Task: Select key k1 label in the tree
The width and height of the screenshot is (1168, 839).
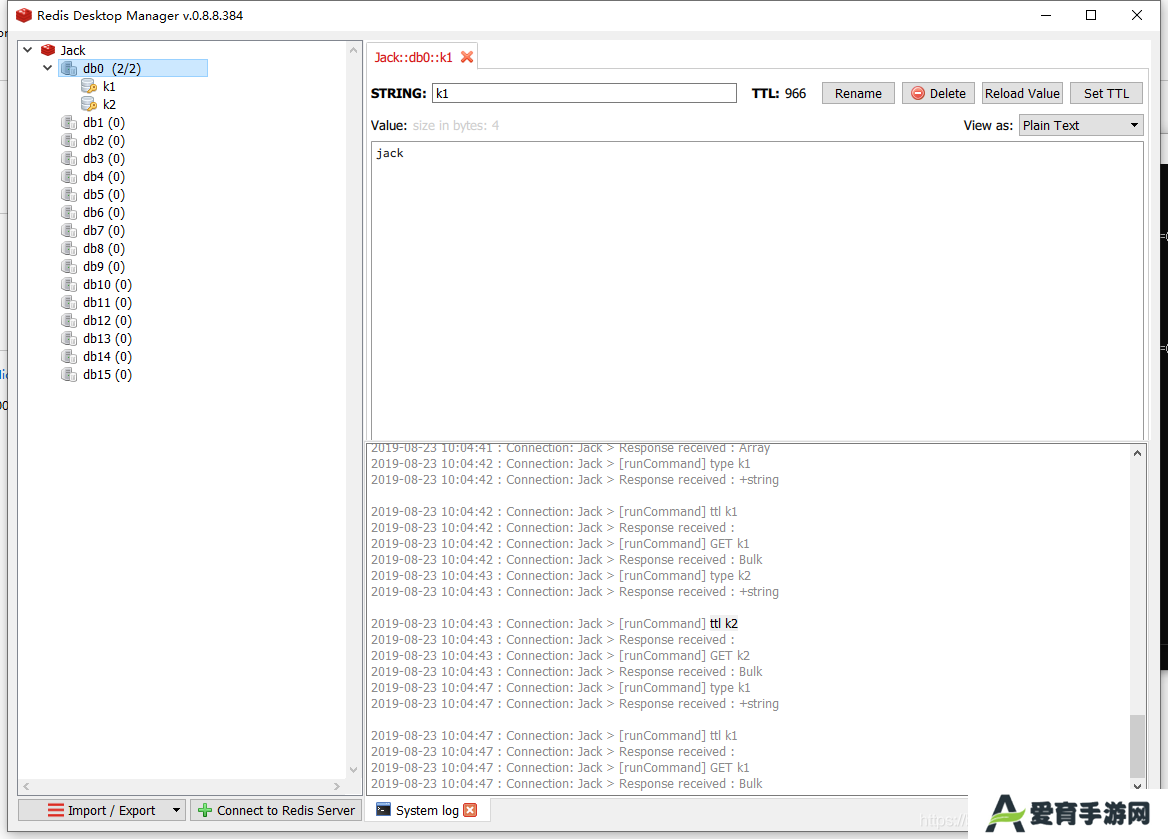Action: pyautogui.click(x=109, y=86)
